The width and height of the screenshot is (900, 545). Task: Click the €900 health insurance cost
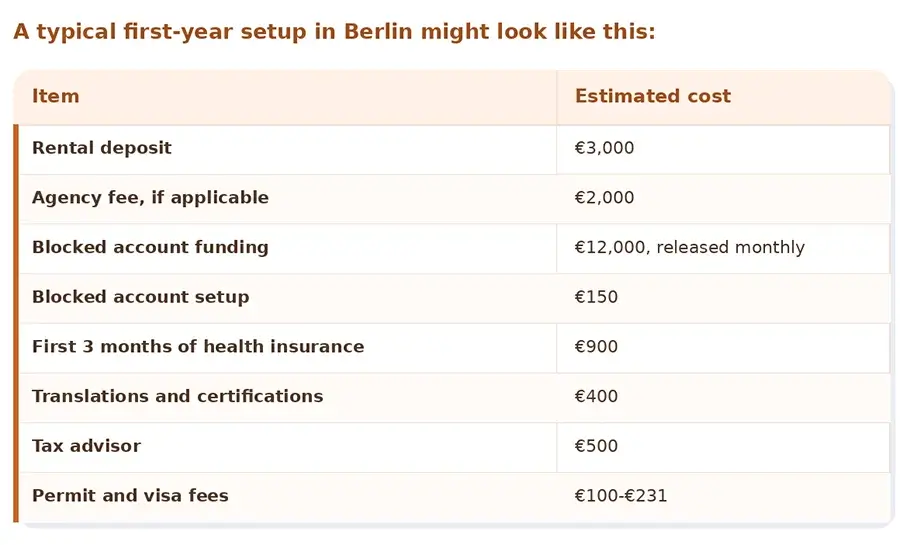pos(596,347)
